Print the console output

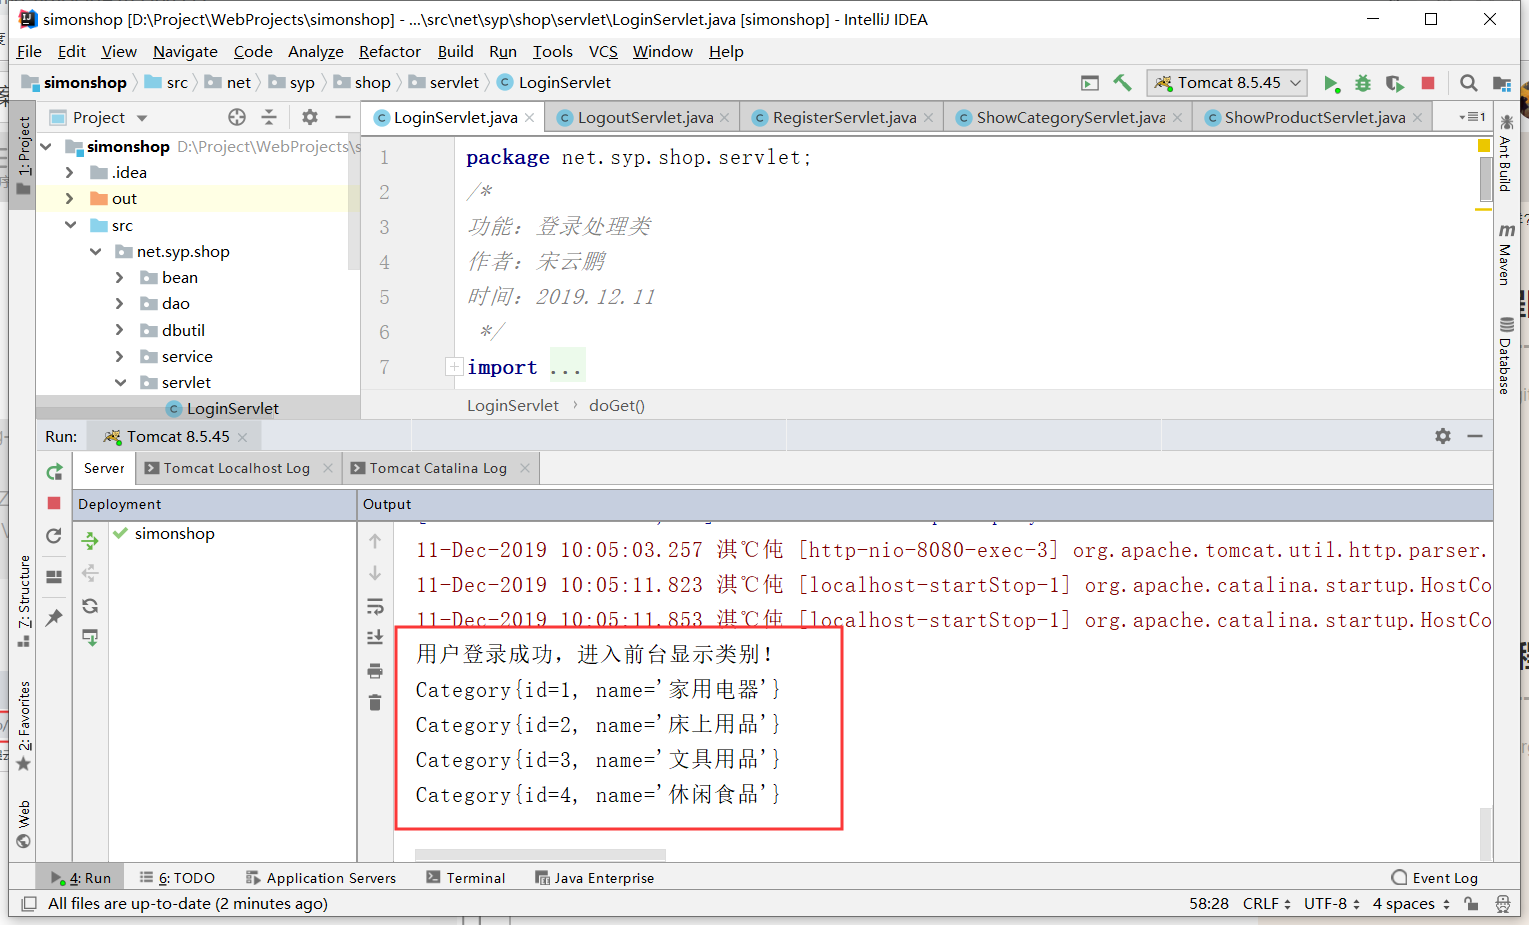pyautogui.click(x=375, y=670)
